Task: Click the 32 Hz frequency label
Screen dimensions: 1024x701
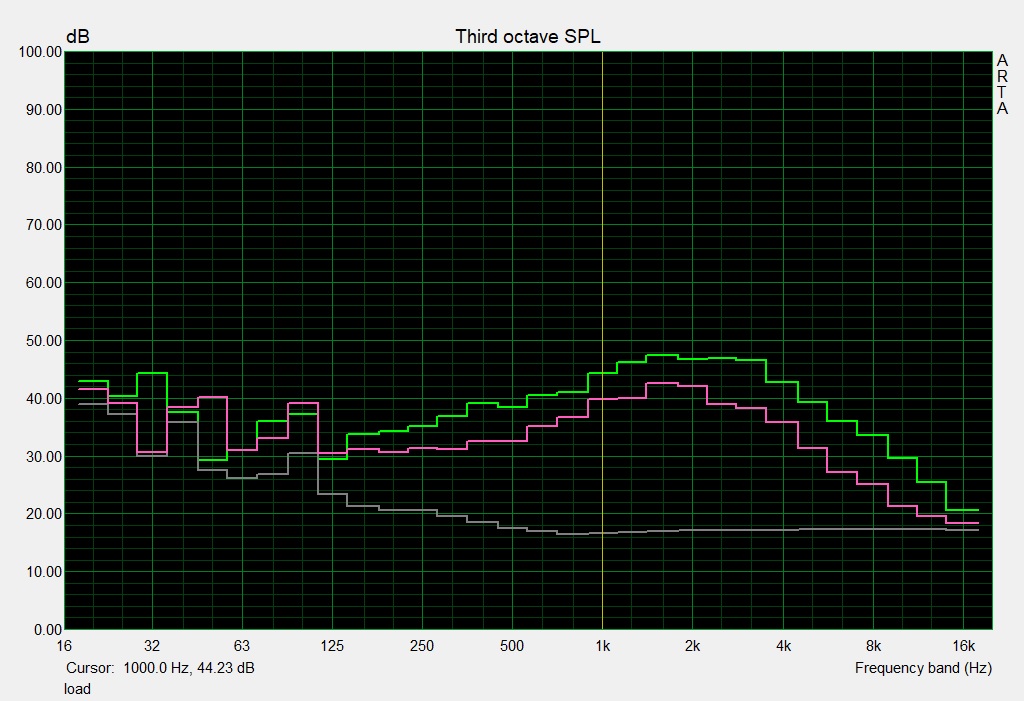Action: coord(152,646)
